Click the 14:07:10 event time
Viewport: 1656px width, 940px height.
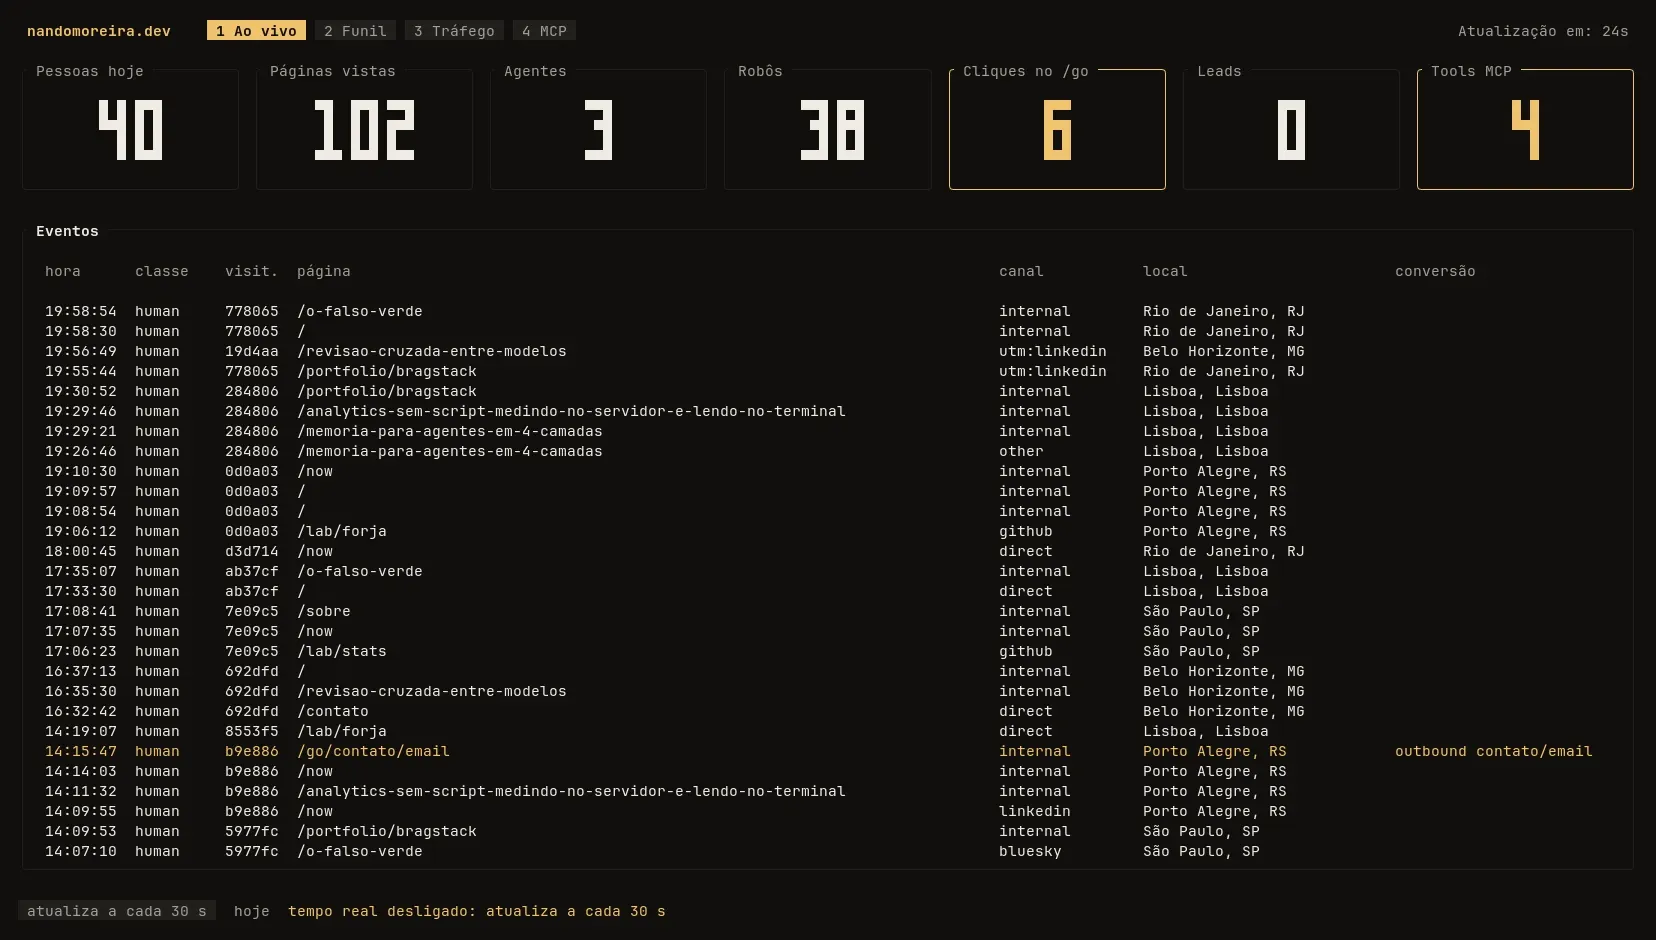point(81,851)
